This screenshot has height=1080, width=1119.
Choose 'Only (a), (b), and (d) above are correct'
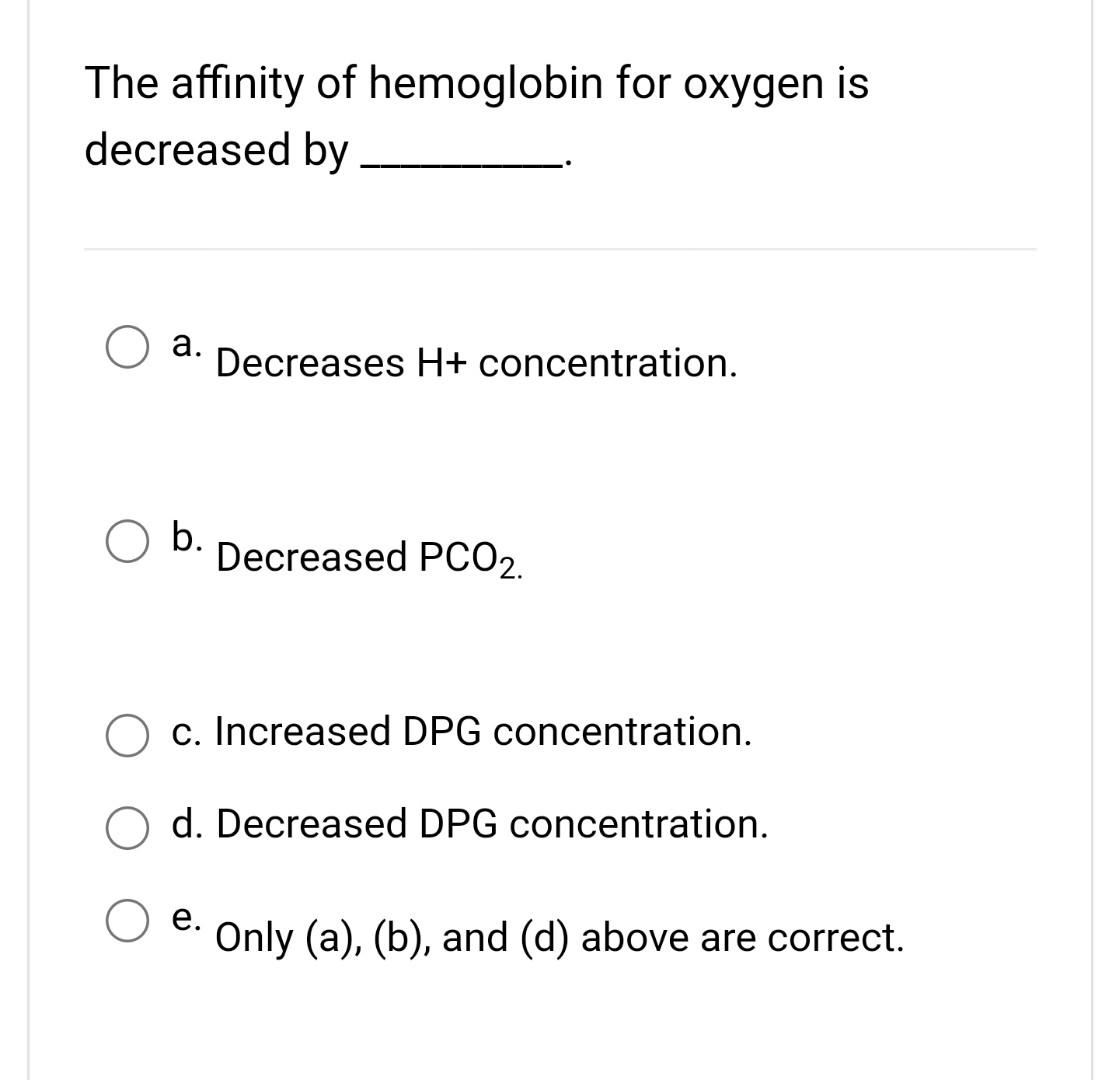(x=559, y=938)
